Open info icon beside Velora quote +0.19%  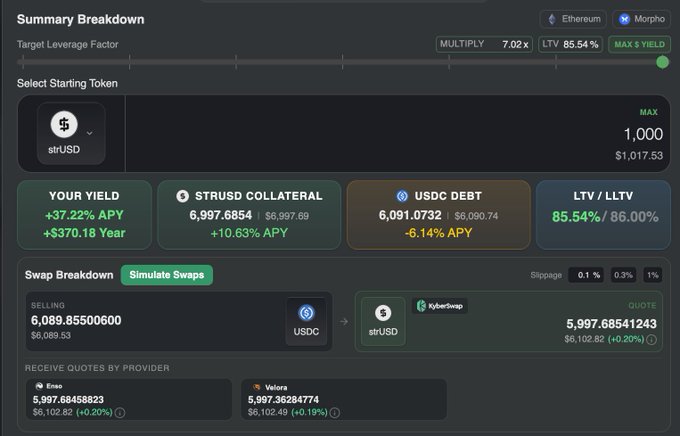[x=334, y=413]
